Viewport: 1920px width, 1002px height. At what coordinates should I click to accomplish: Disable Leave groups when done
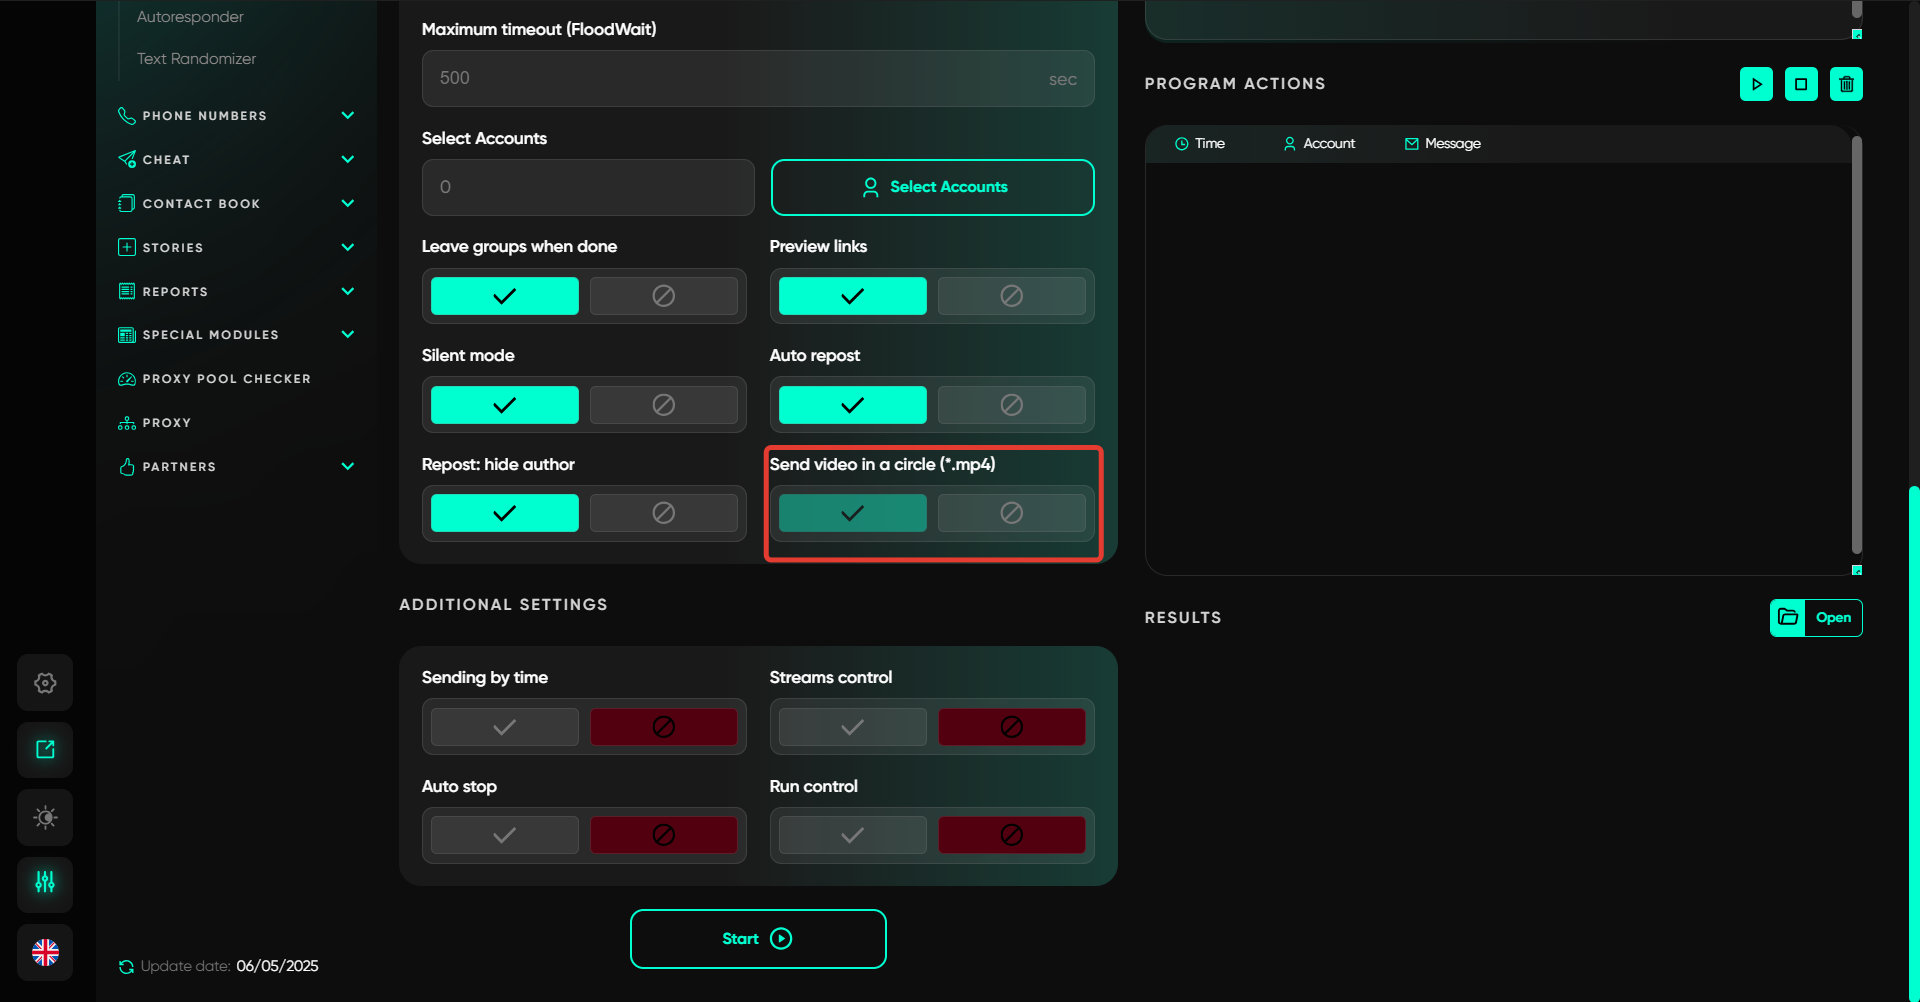[x=663, y=296]
